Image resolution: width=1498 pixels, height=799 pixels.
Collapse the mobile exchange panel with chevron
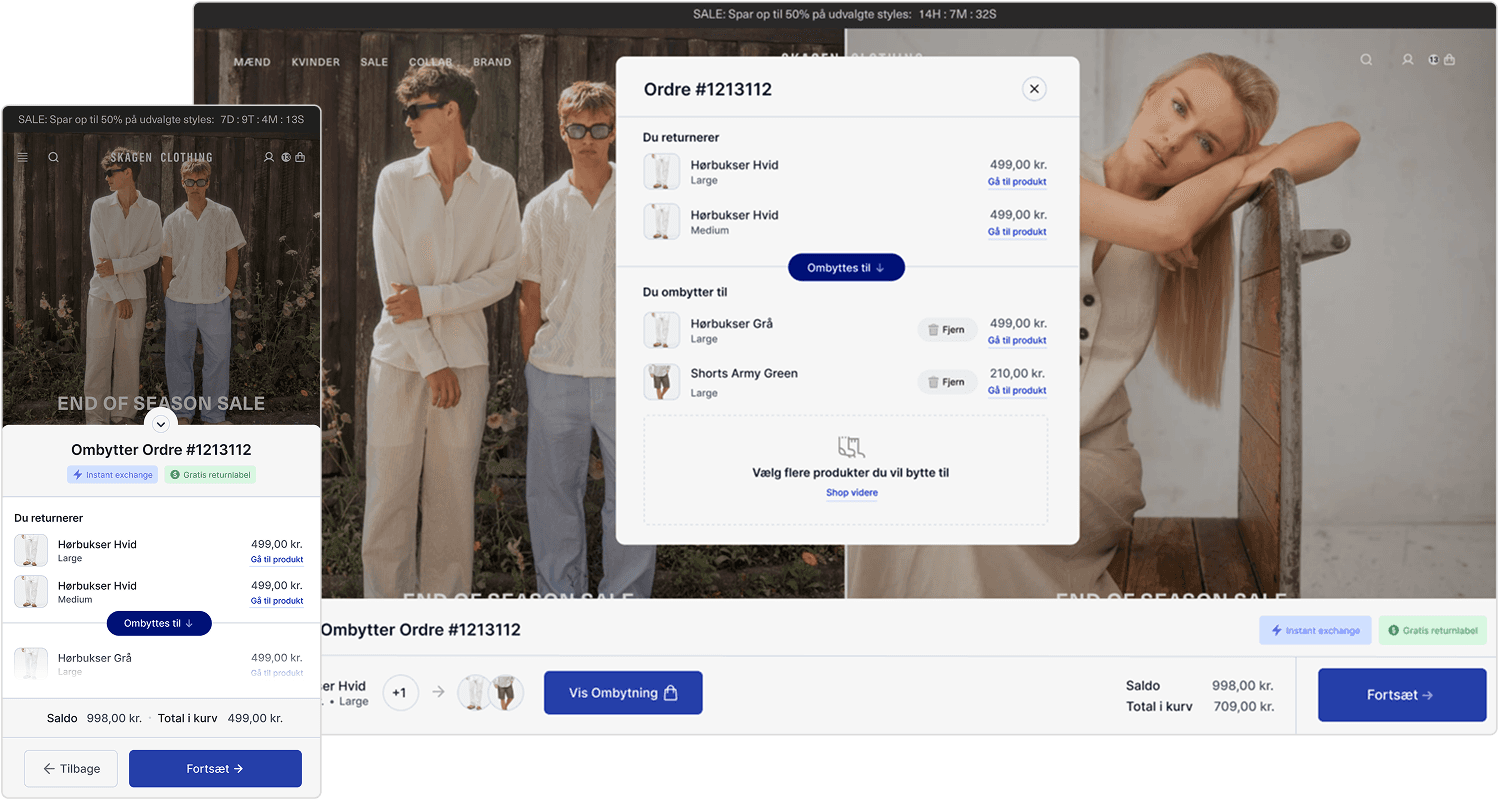tap(161, 423)
